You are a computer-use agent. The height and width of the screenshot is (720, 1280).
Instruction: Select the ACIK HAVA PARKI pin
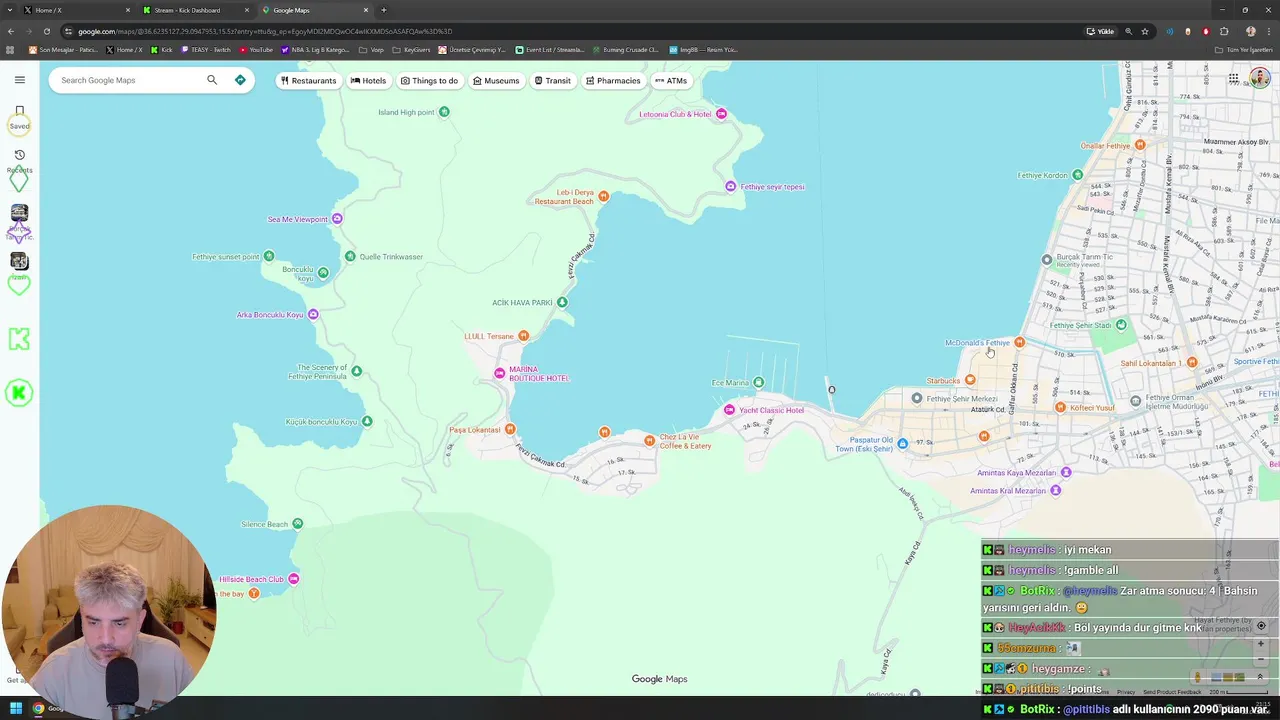(x=562, y=302)
